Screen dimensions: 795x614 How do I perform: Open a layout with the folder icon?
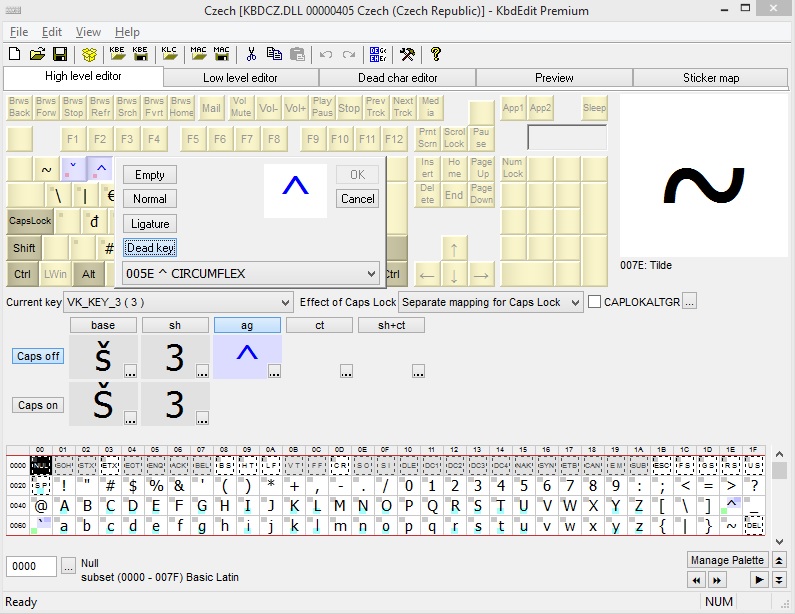[37, 54]
